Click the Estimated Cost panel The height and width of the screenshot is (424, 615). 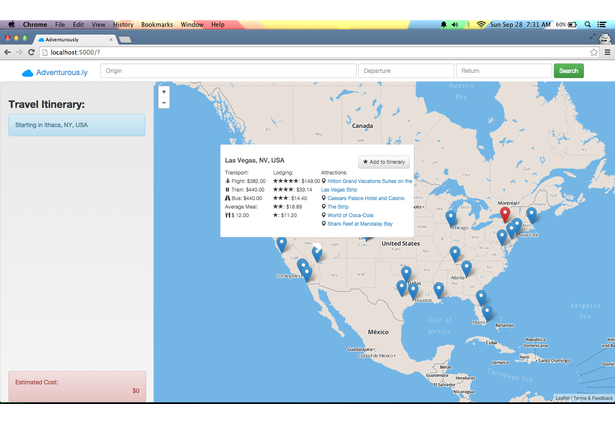[x=77, y=386]
